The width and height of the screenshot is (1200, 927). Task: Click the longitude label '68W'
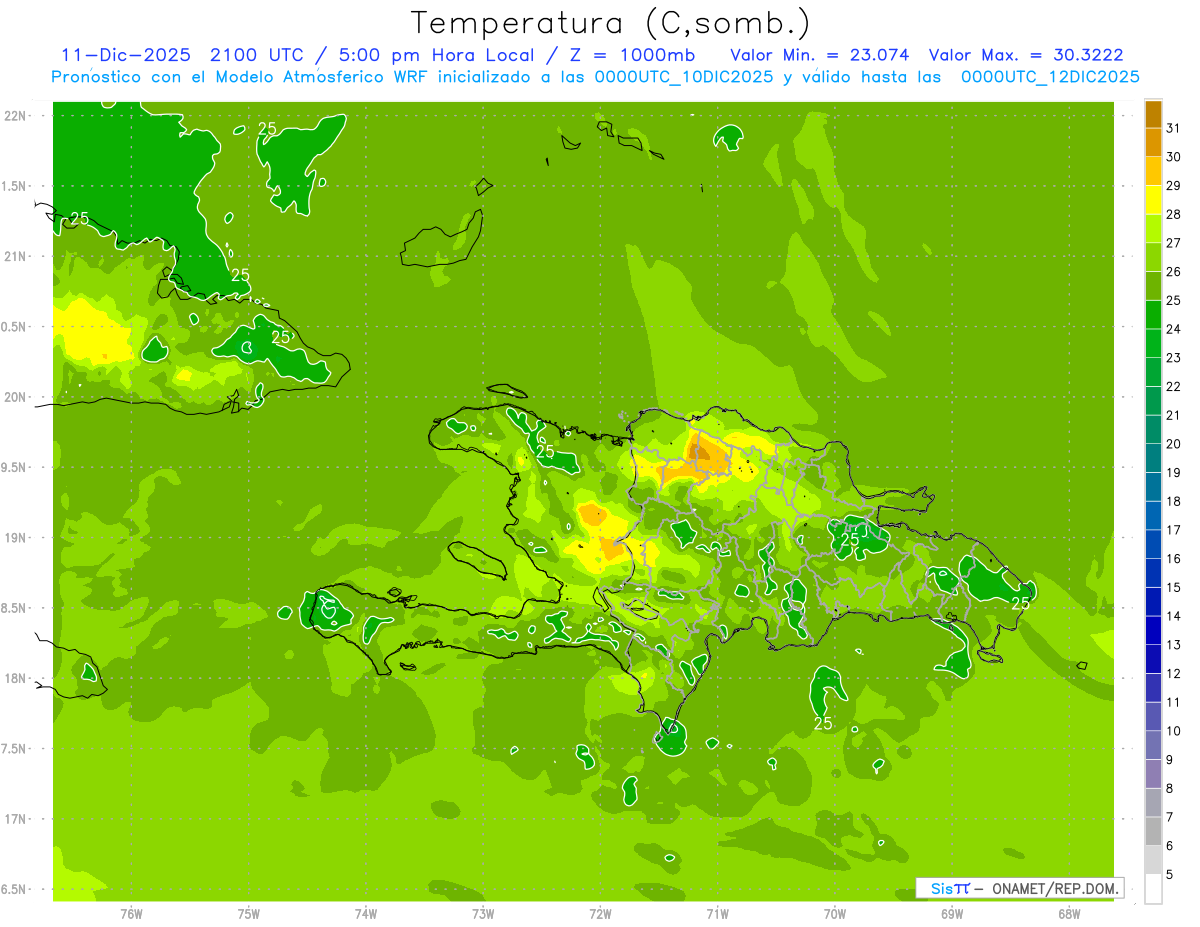point(1069,913)
